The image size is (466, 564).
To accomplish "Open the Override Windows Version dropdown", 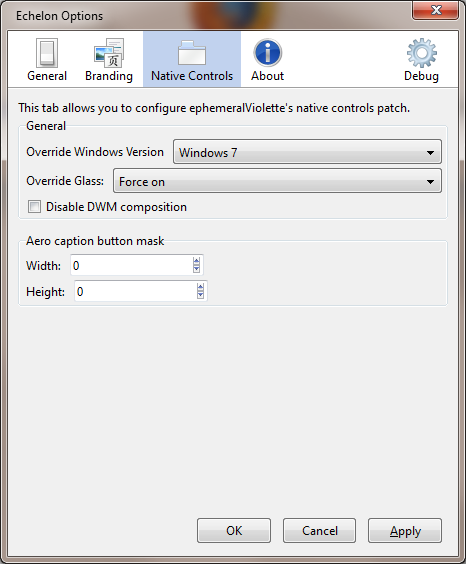I will 307,152.
